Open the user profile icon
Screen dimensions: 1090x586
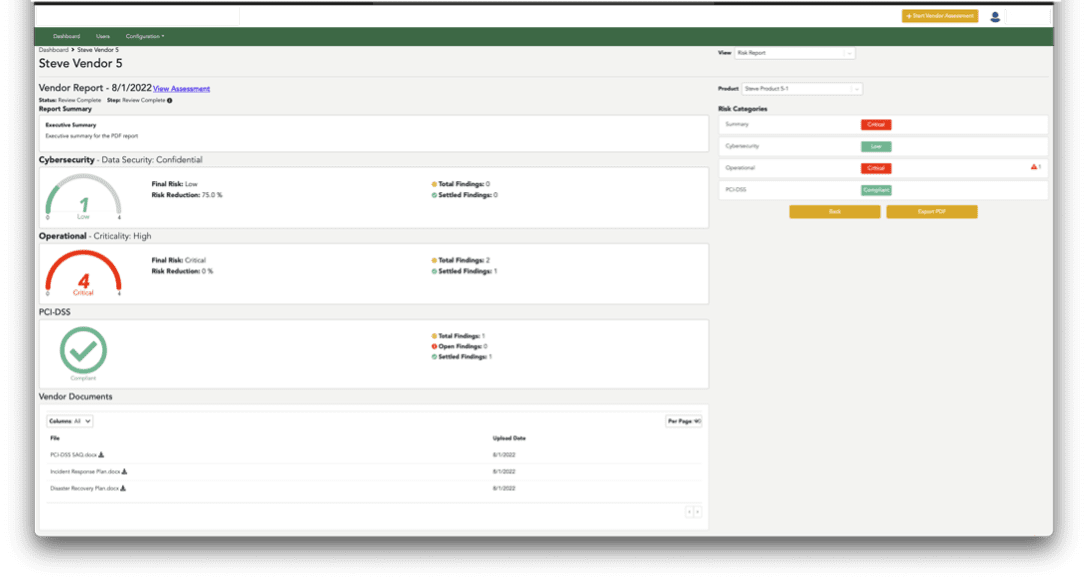click(995, 17)
